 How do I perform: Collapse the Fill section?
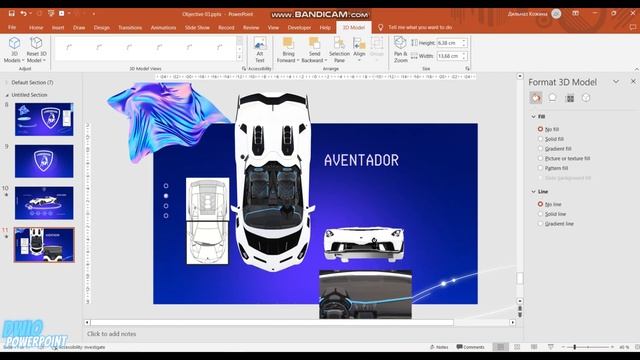(533, 117)
